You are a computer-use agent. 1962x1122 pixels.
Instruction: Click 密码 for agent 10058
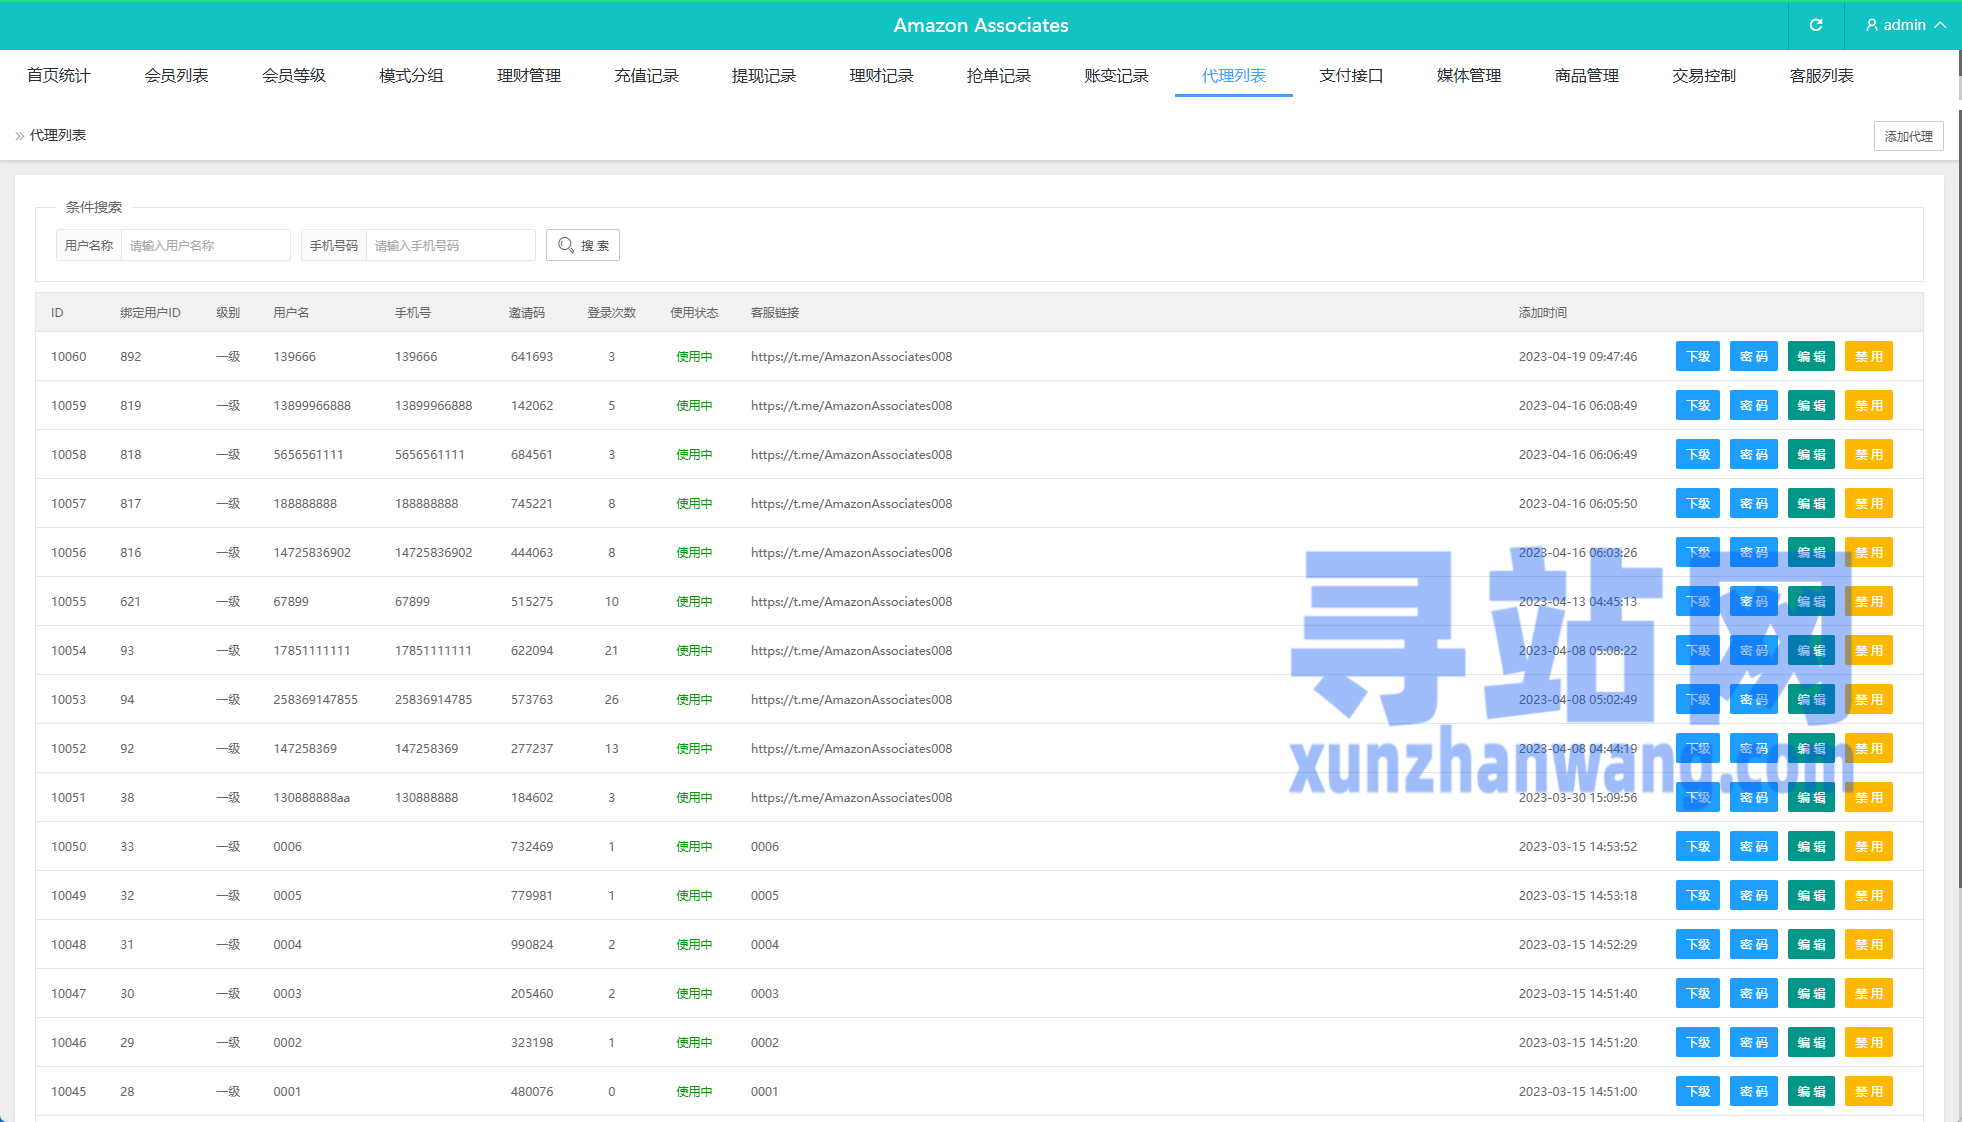1754,454
